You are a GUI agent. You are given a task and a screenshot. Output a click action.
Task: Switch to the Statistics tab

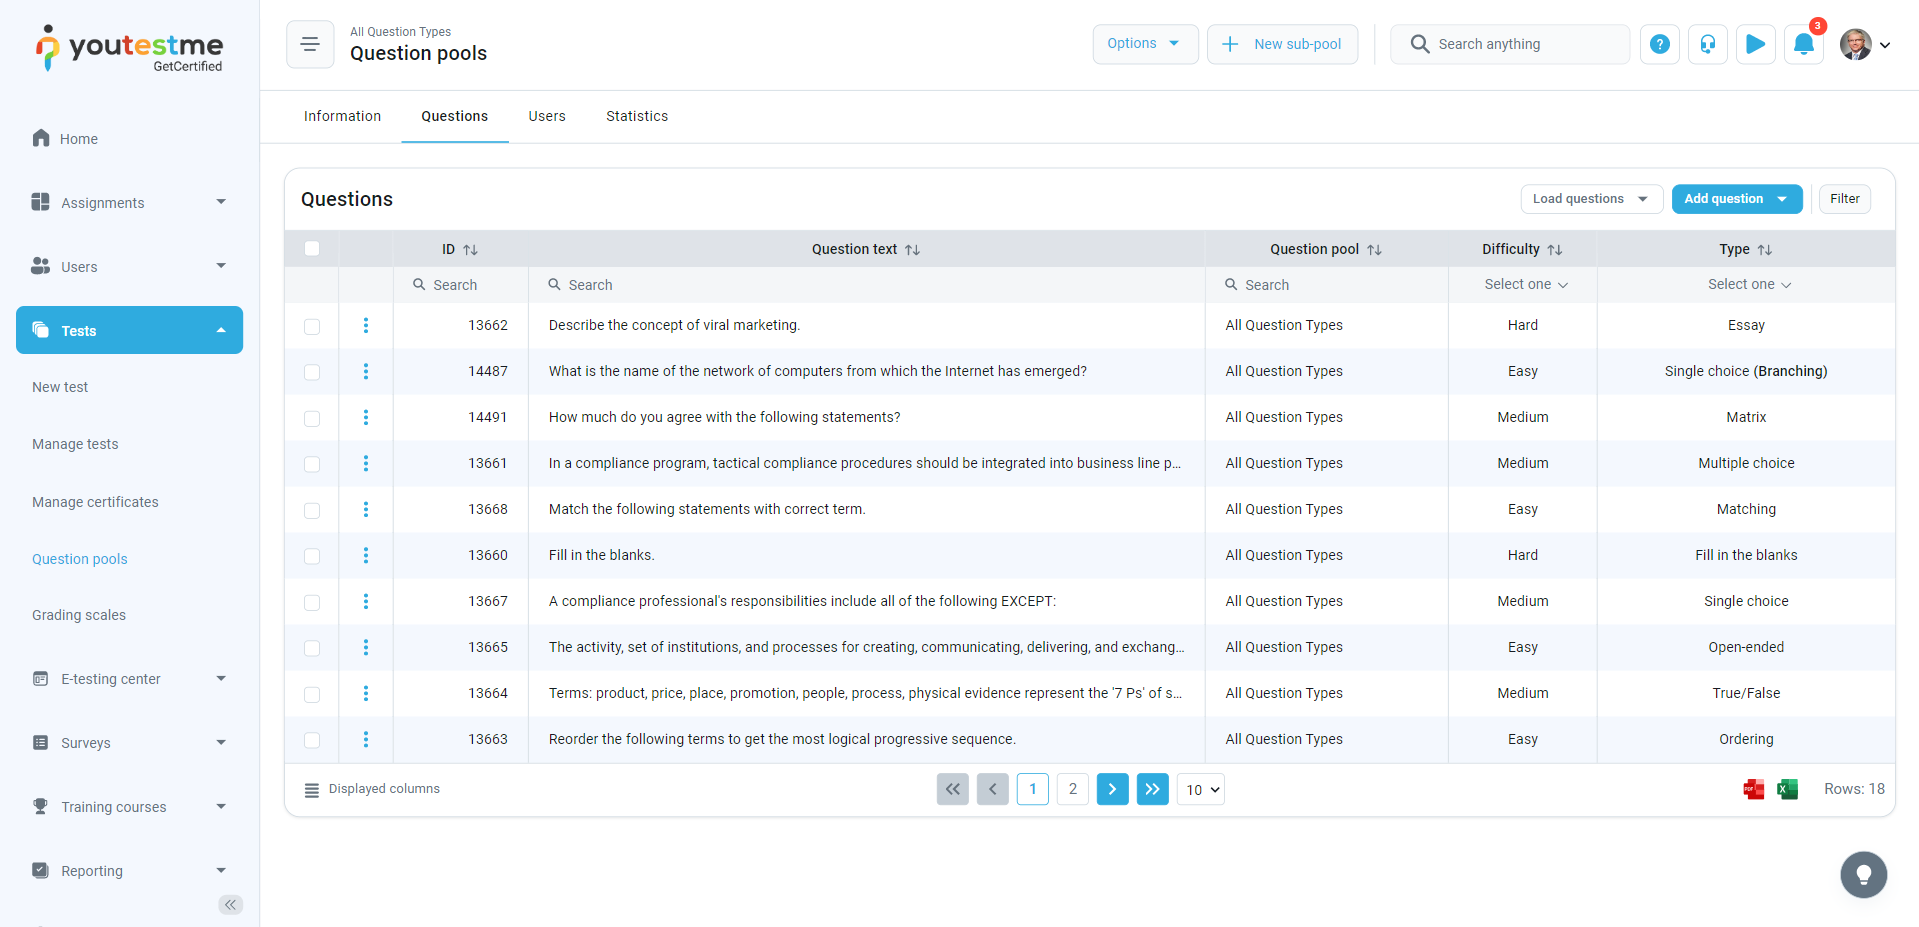coord(636,116)
